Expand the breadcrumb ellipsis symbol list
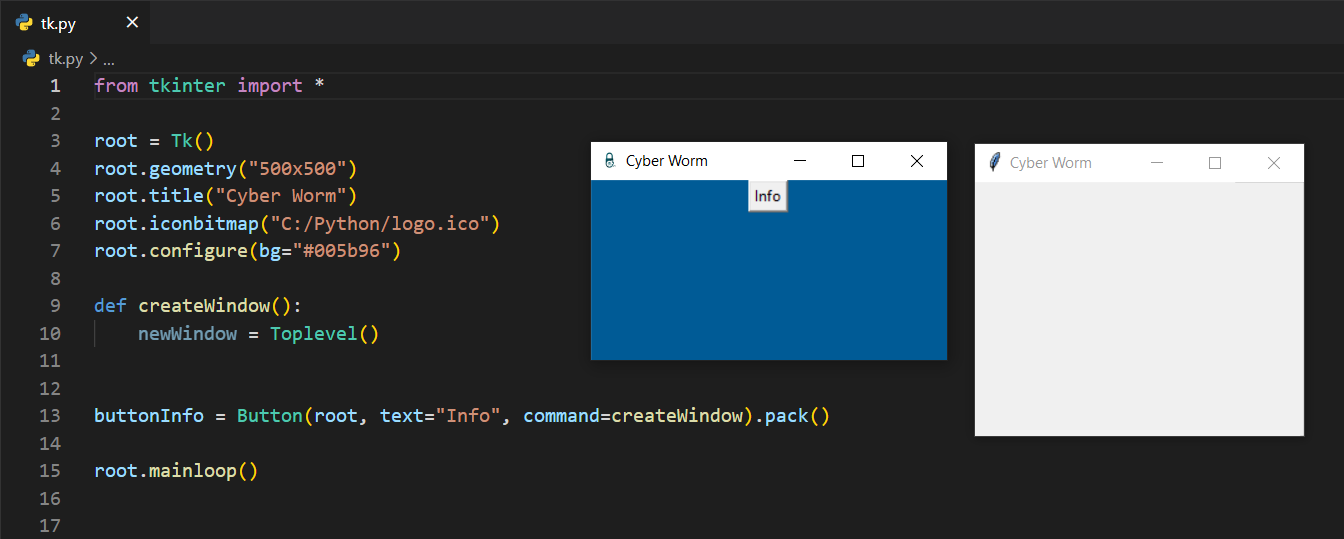 coord(109,59)
